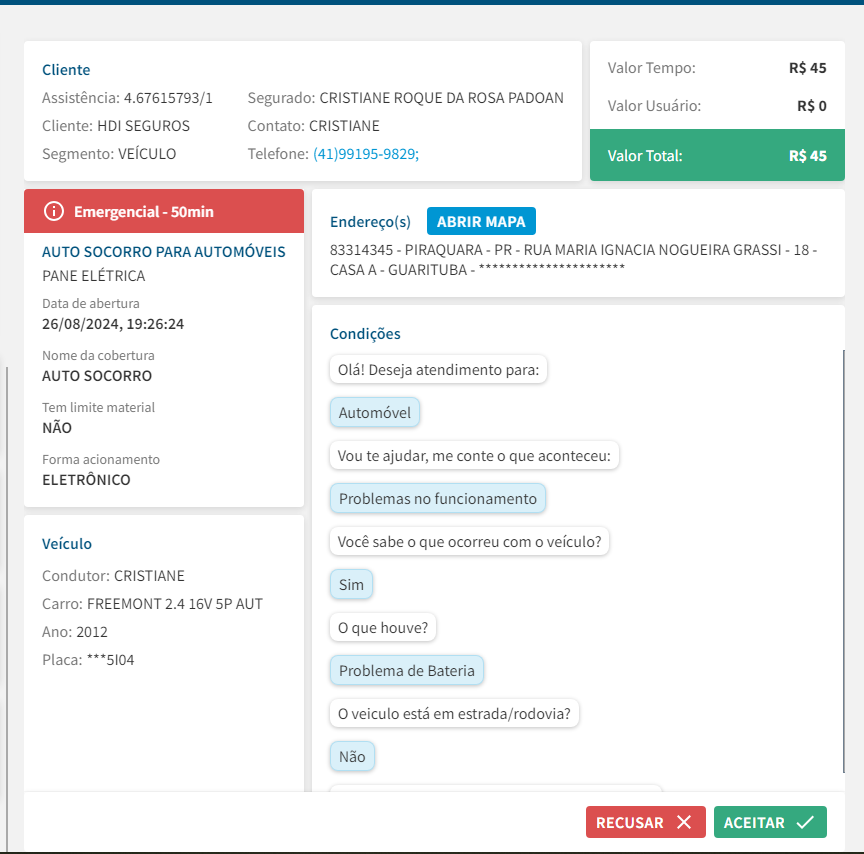Click the Veículo section heading
This screenshot has width=864, height=854.
click(x=67, y=544)
